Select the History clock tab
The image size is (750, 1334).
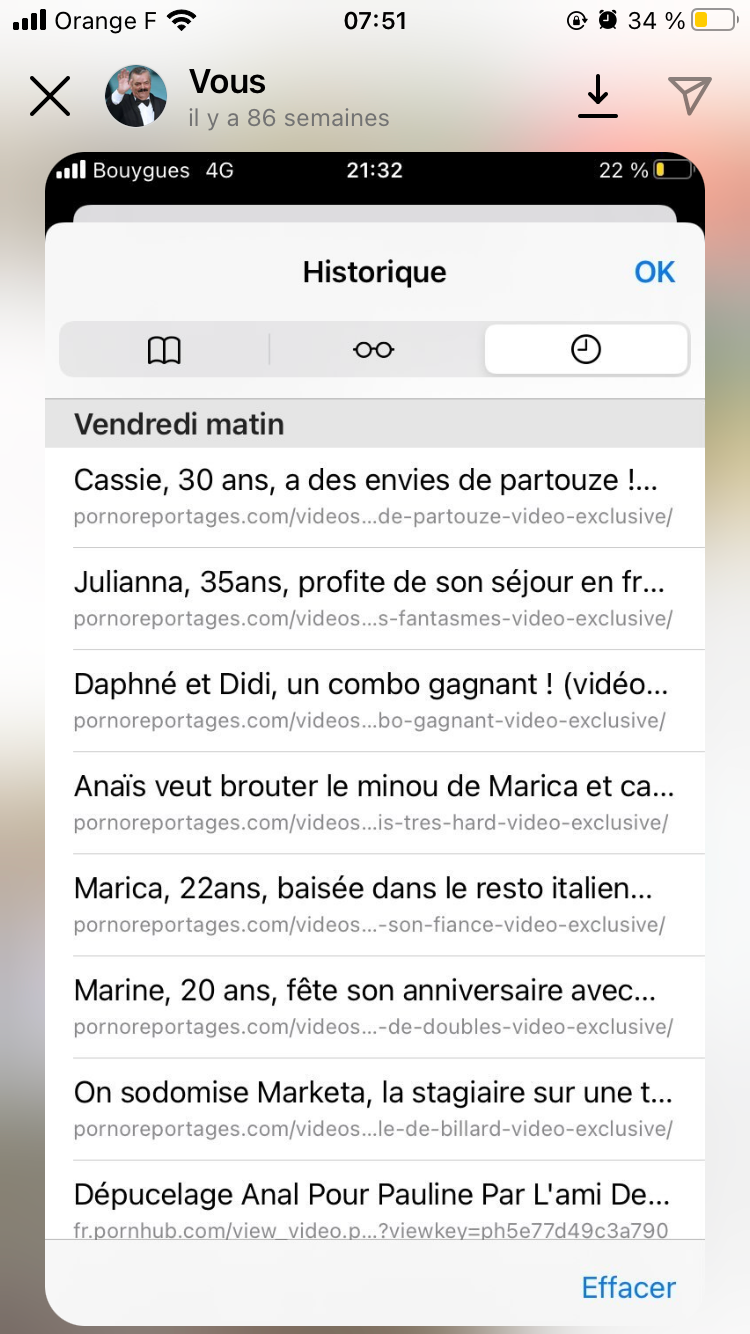(x=586, y=349)
